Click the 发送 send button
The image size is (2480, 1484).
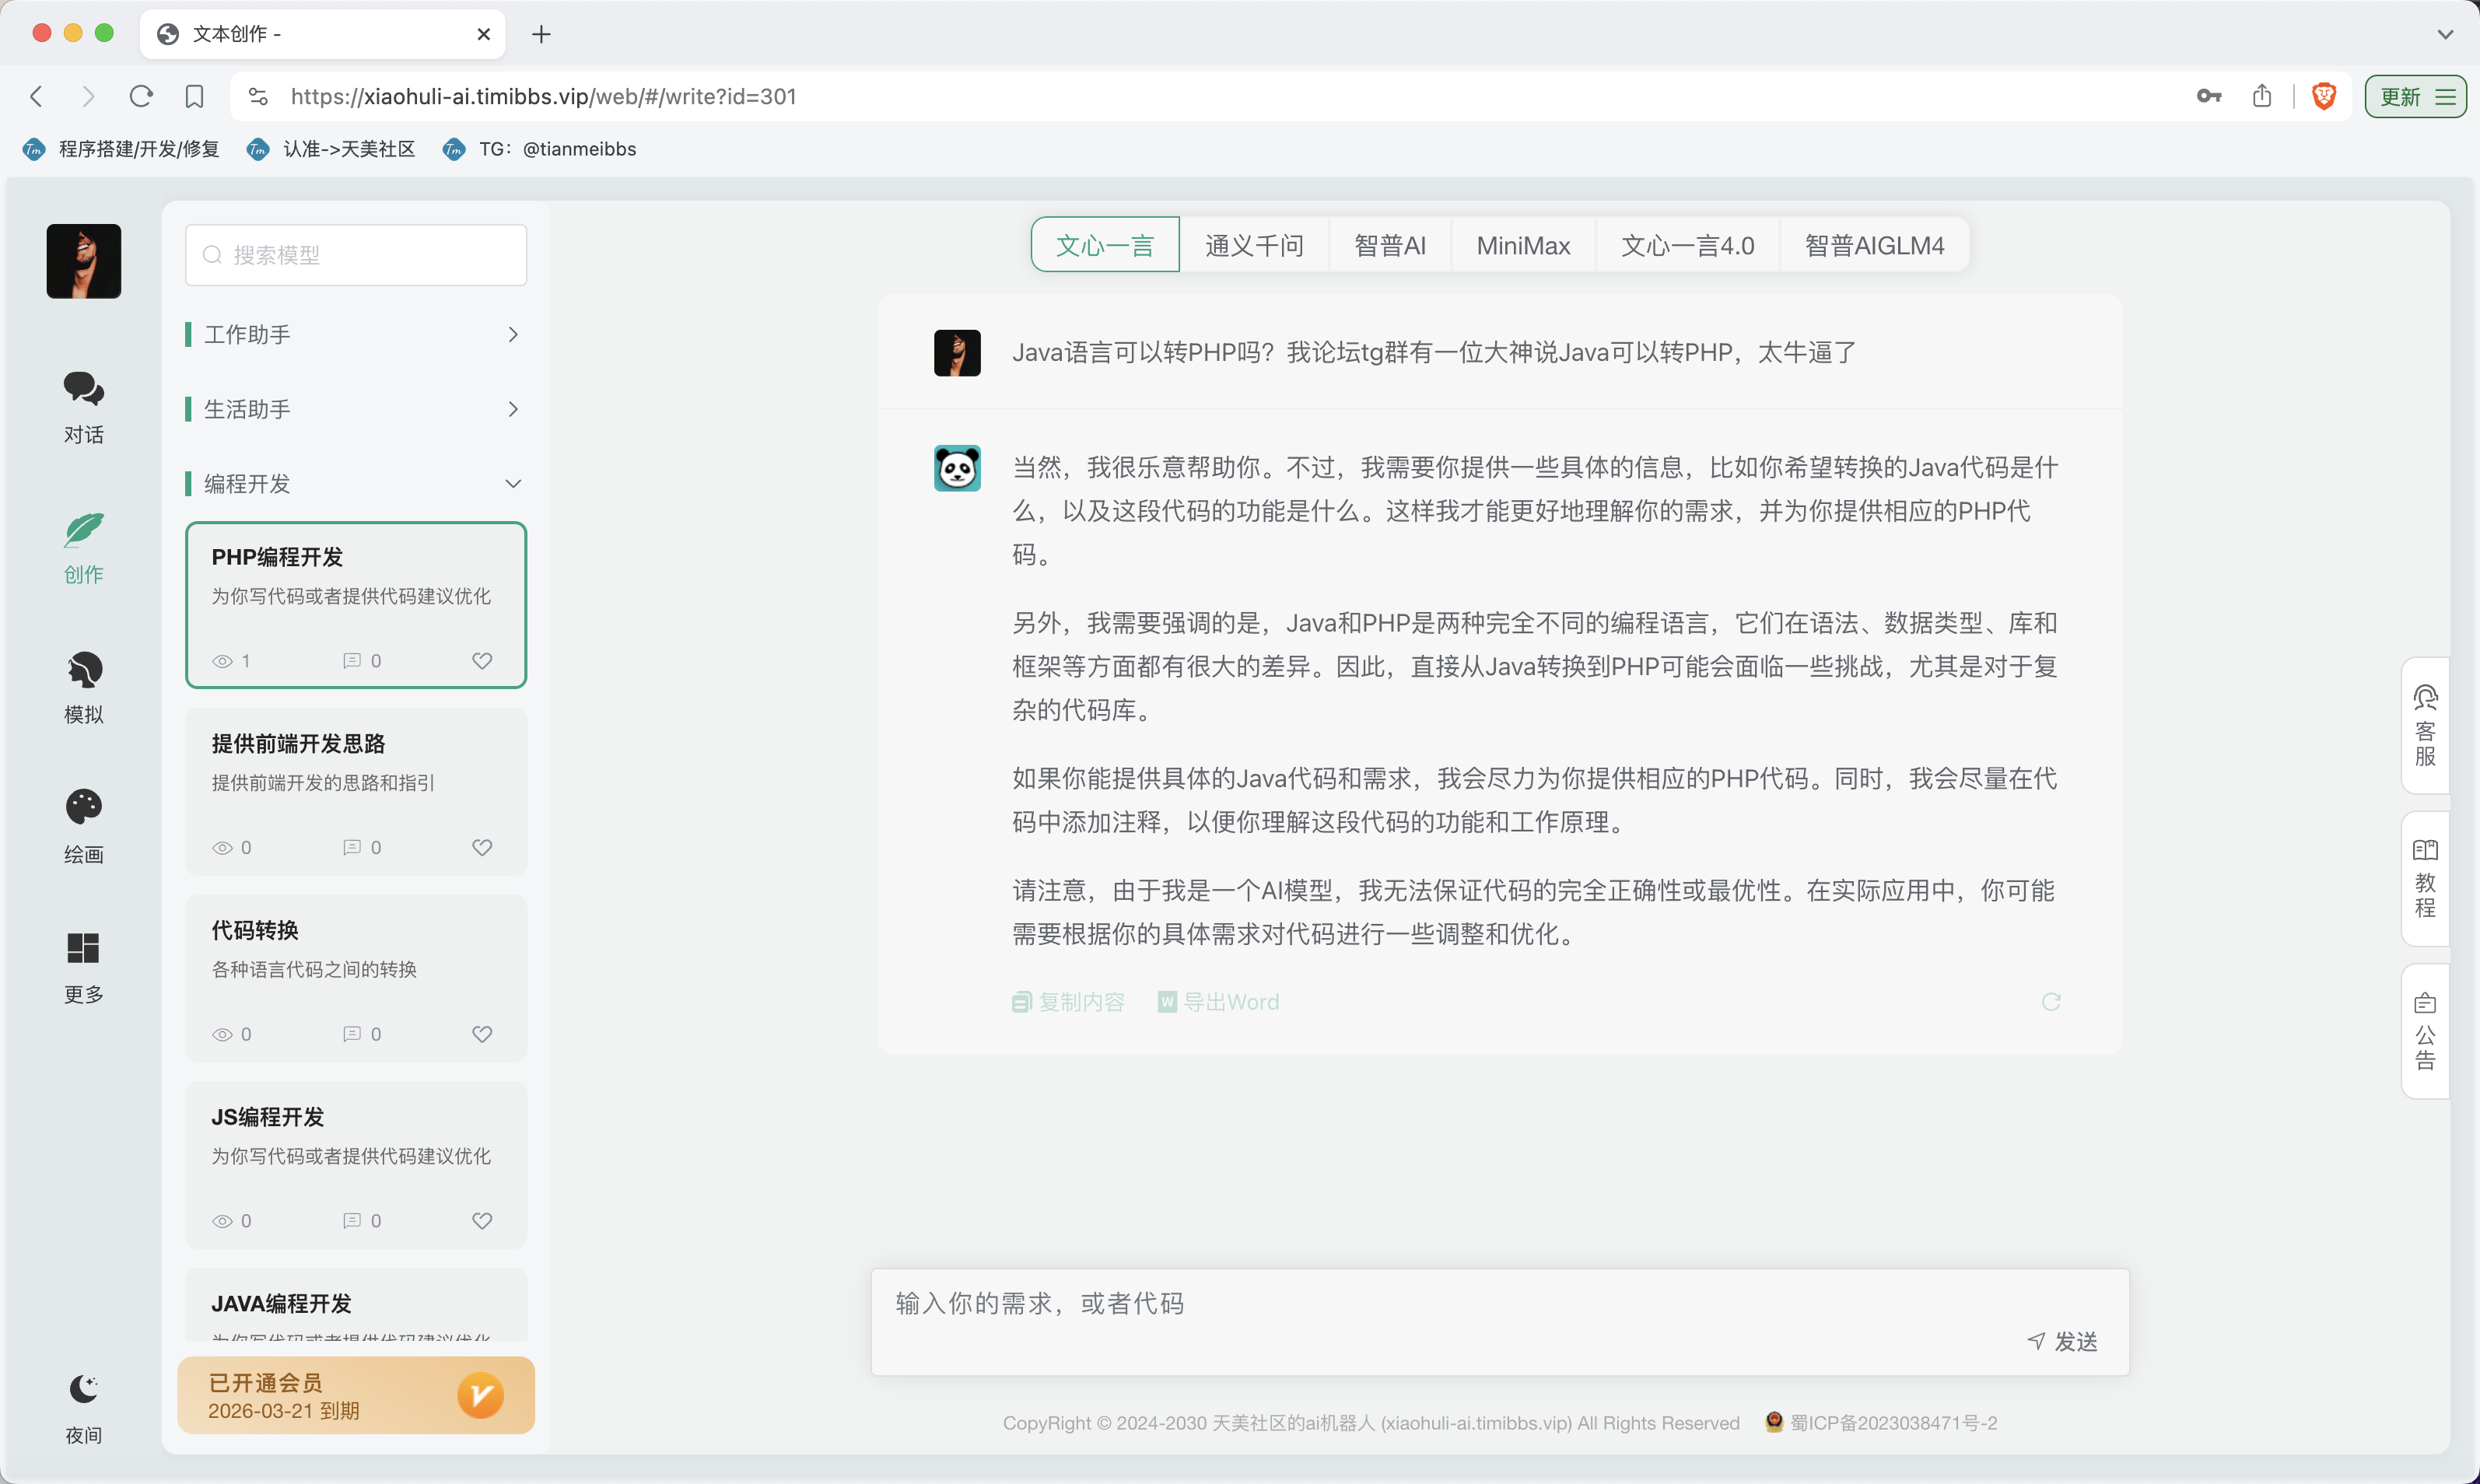tap(2063, 1342)
